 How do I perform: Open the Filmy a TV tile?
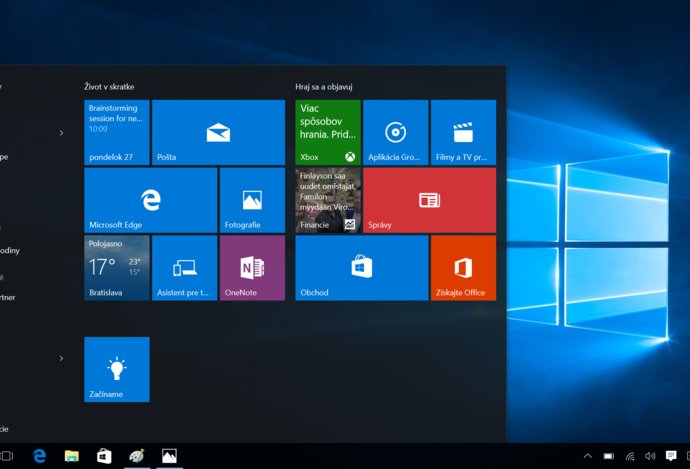click(463, 132)
